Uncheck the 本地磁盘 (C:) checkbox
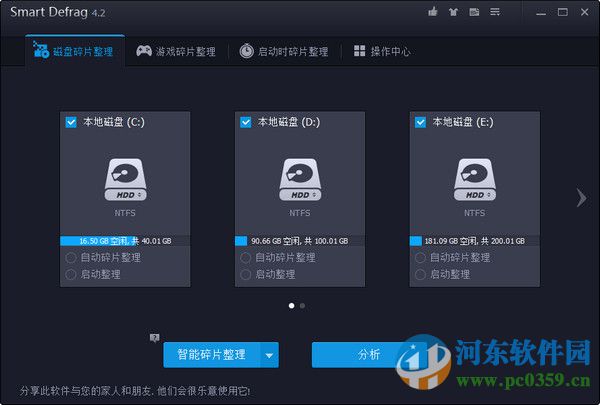Screen dimensions: 600x405 click(x=71, y=122)
